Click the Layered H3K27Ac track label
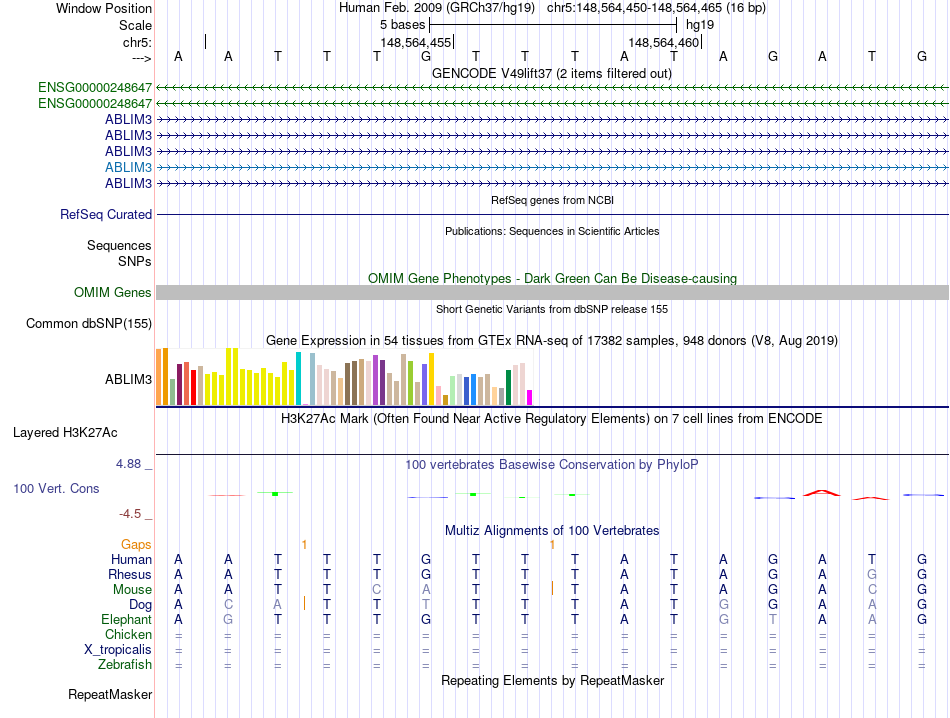The height and width of the screenshot is (718, 950). coord(65,433)
